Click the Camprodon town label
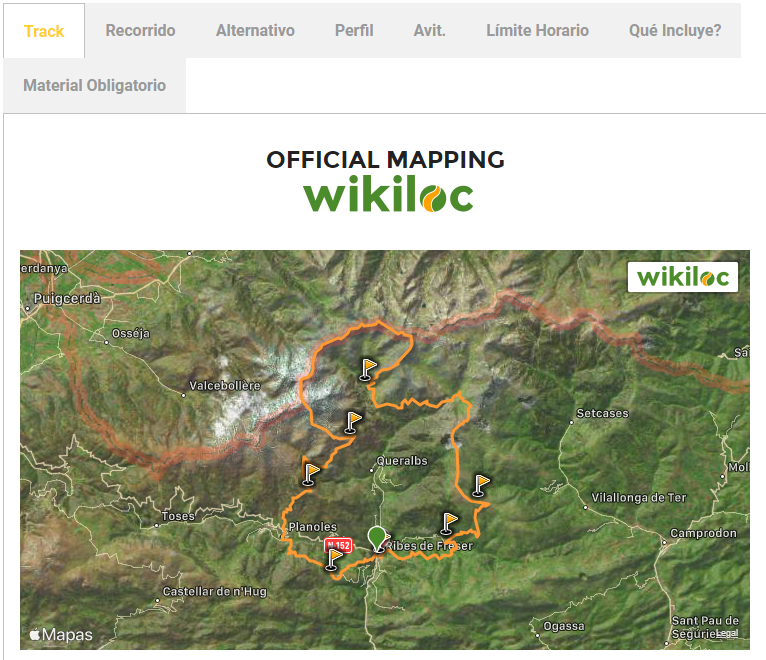The width and height of the screenshot is (766, 660). [703, 533]
